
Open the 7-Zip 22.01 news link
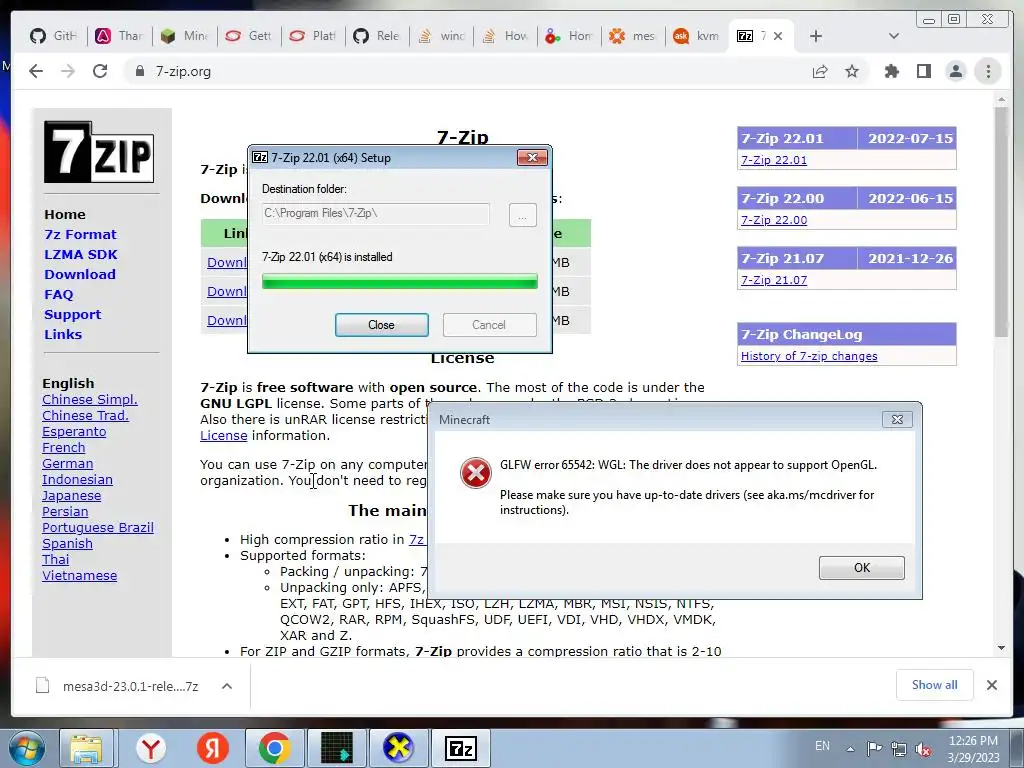tap(773, 160)
